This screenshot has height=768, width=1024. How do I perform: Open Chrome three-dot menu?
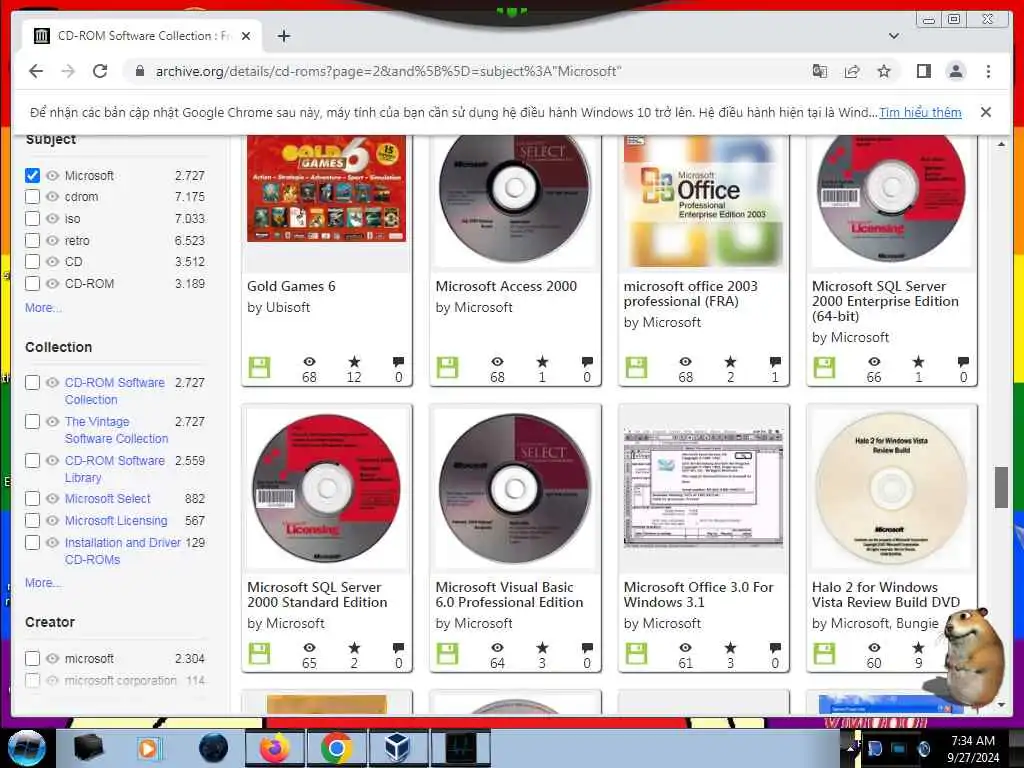click(988, 71)
